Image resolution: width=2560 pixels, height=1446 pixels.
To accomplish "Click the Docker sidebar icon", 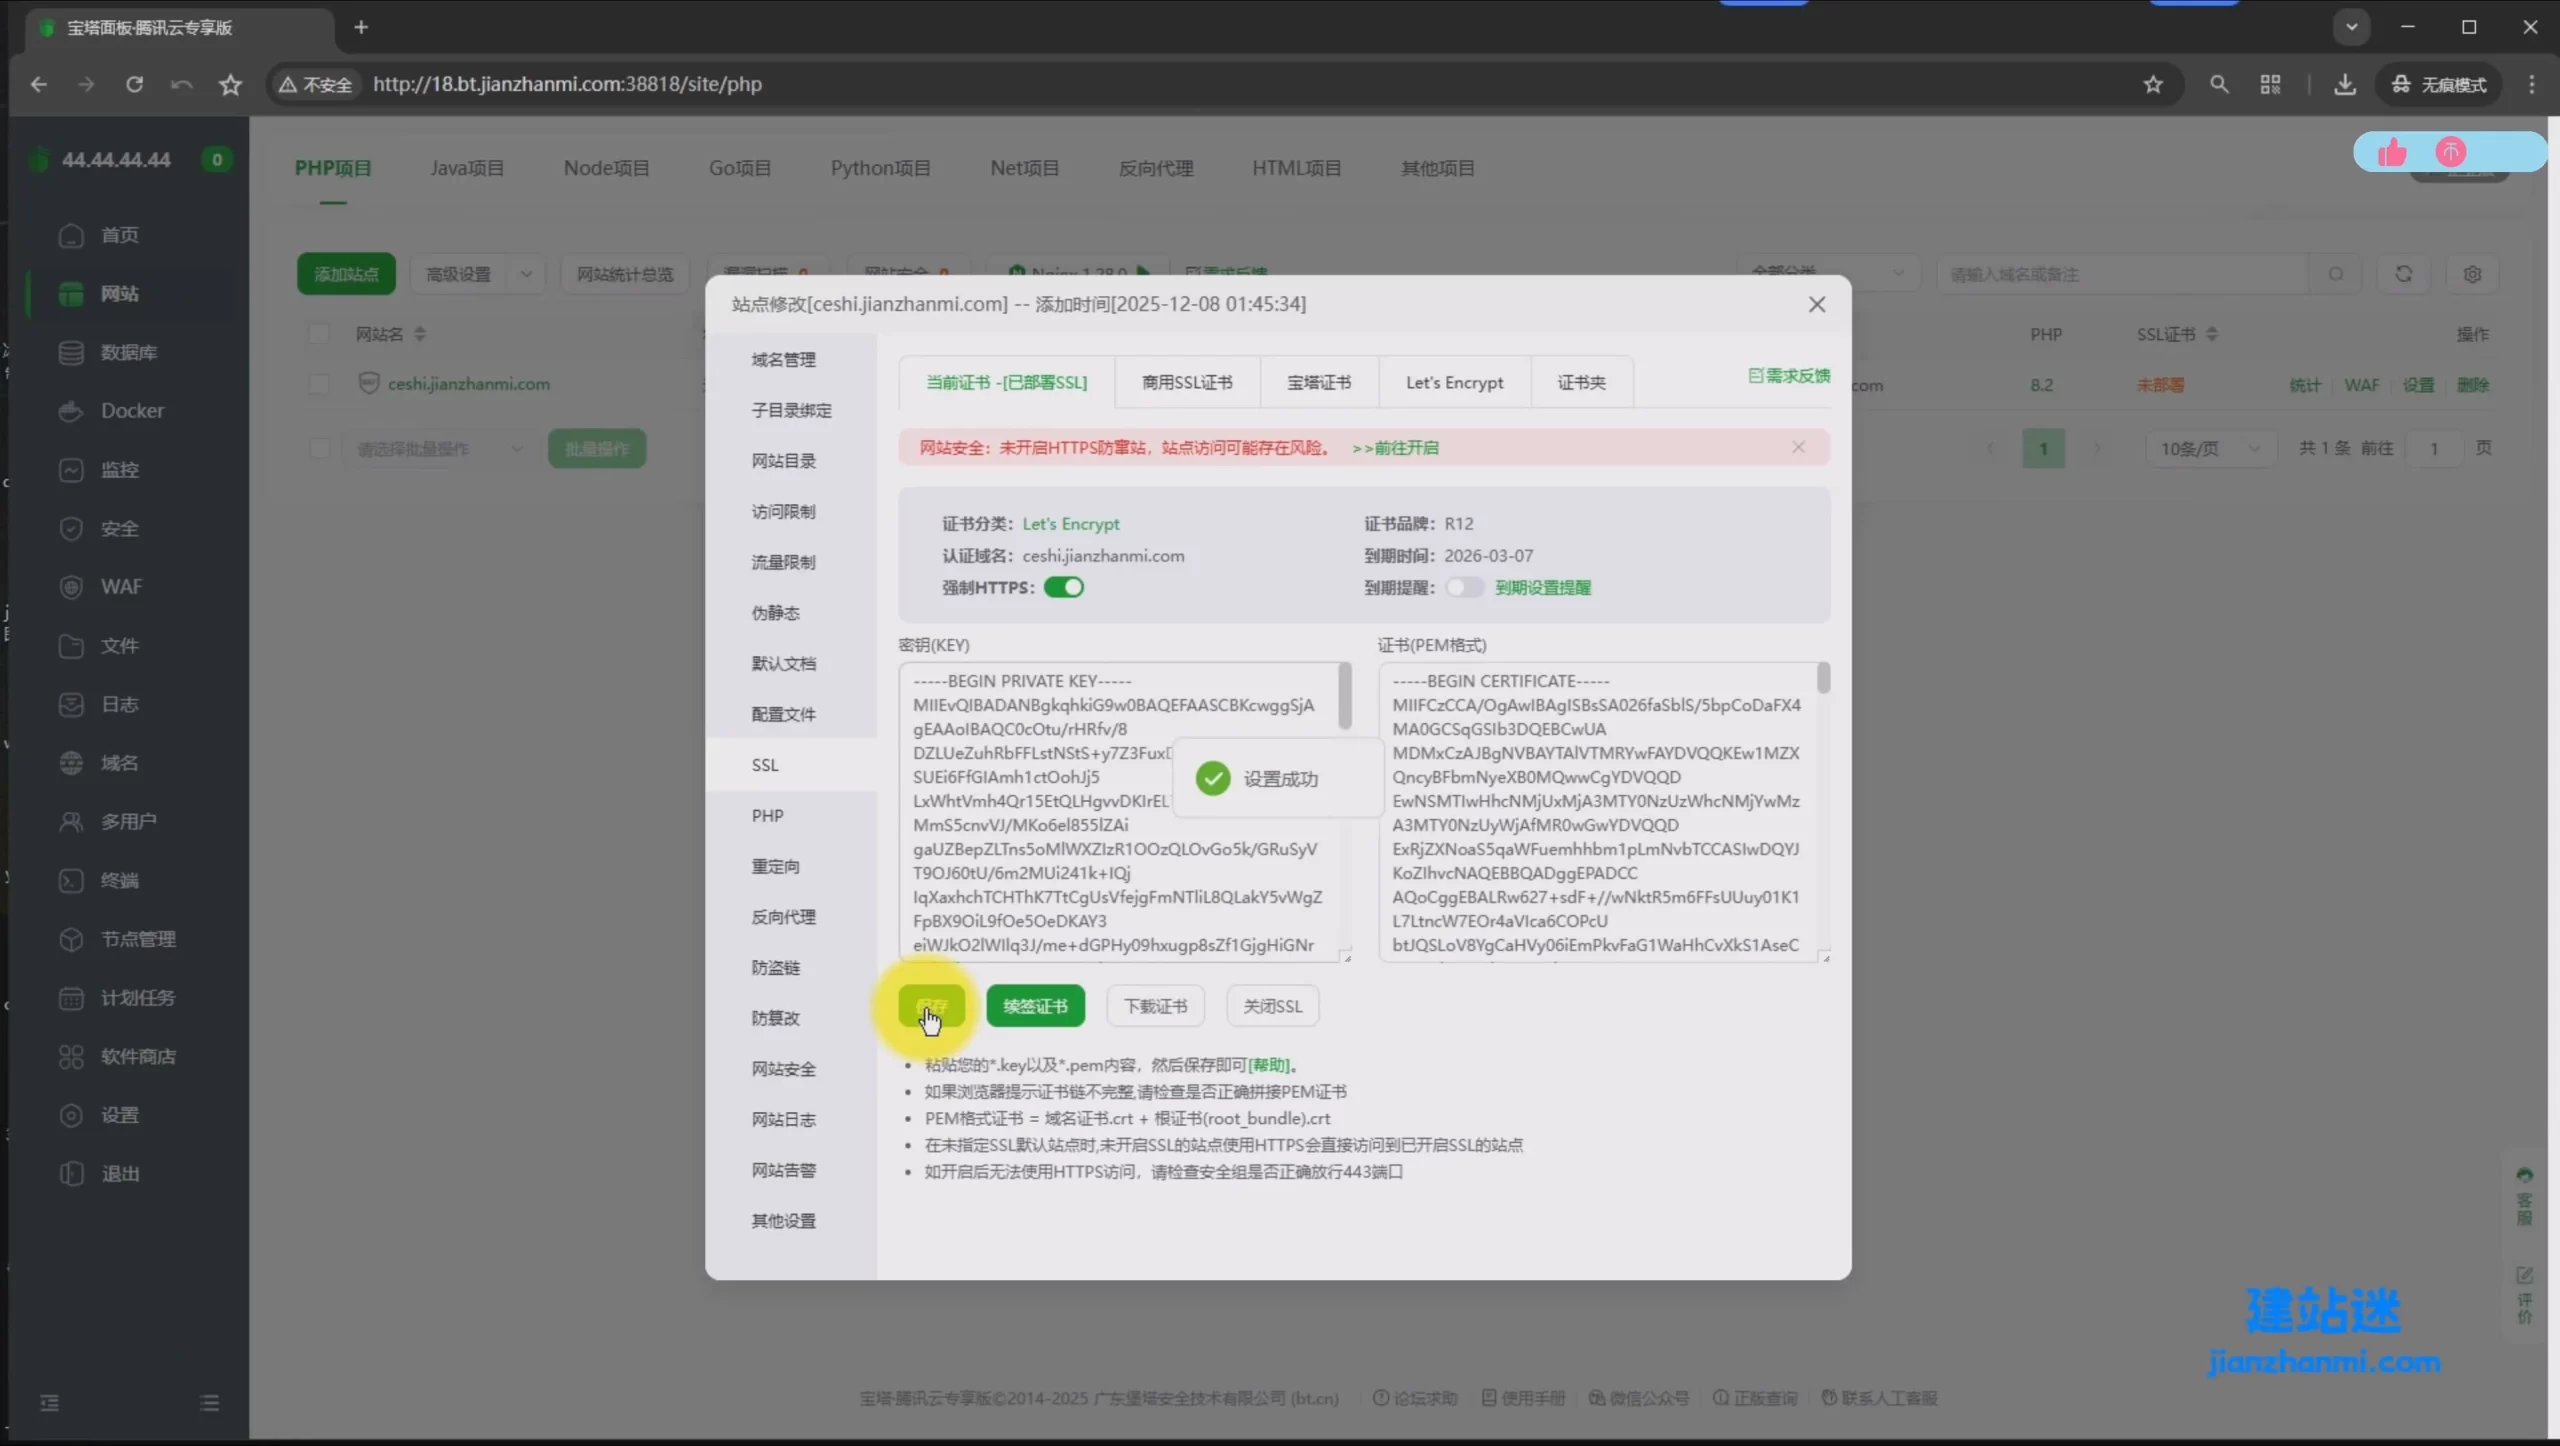I will (x=71, y=411).
